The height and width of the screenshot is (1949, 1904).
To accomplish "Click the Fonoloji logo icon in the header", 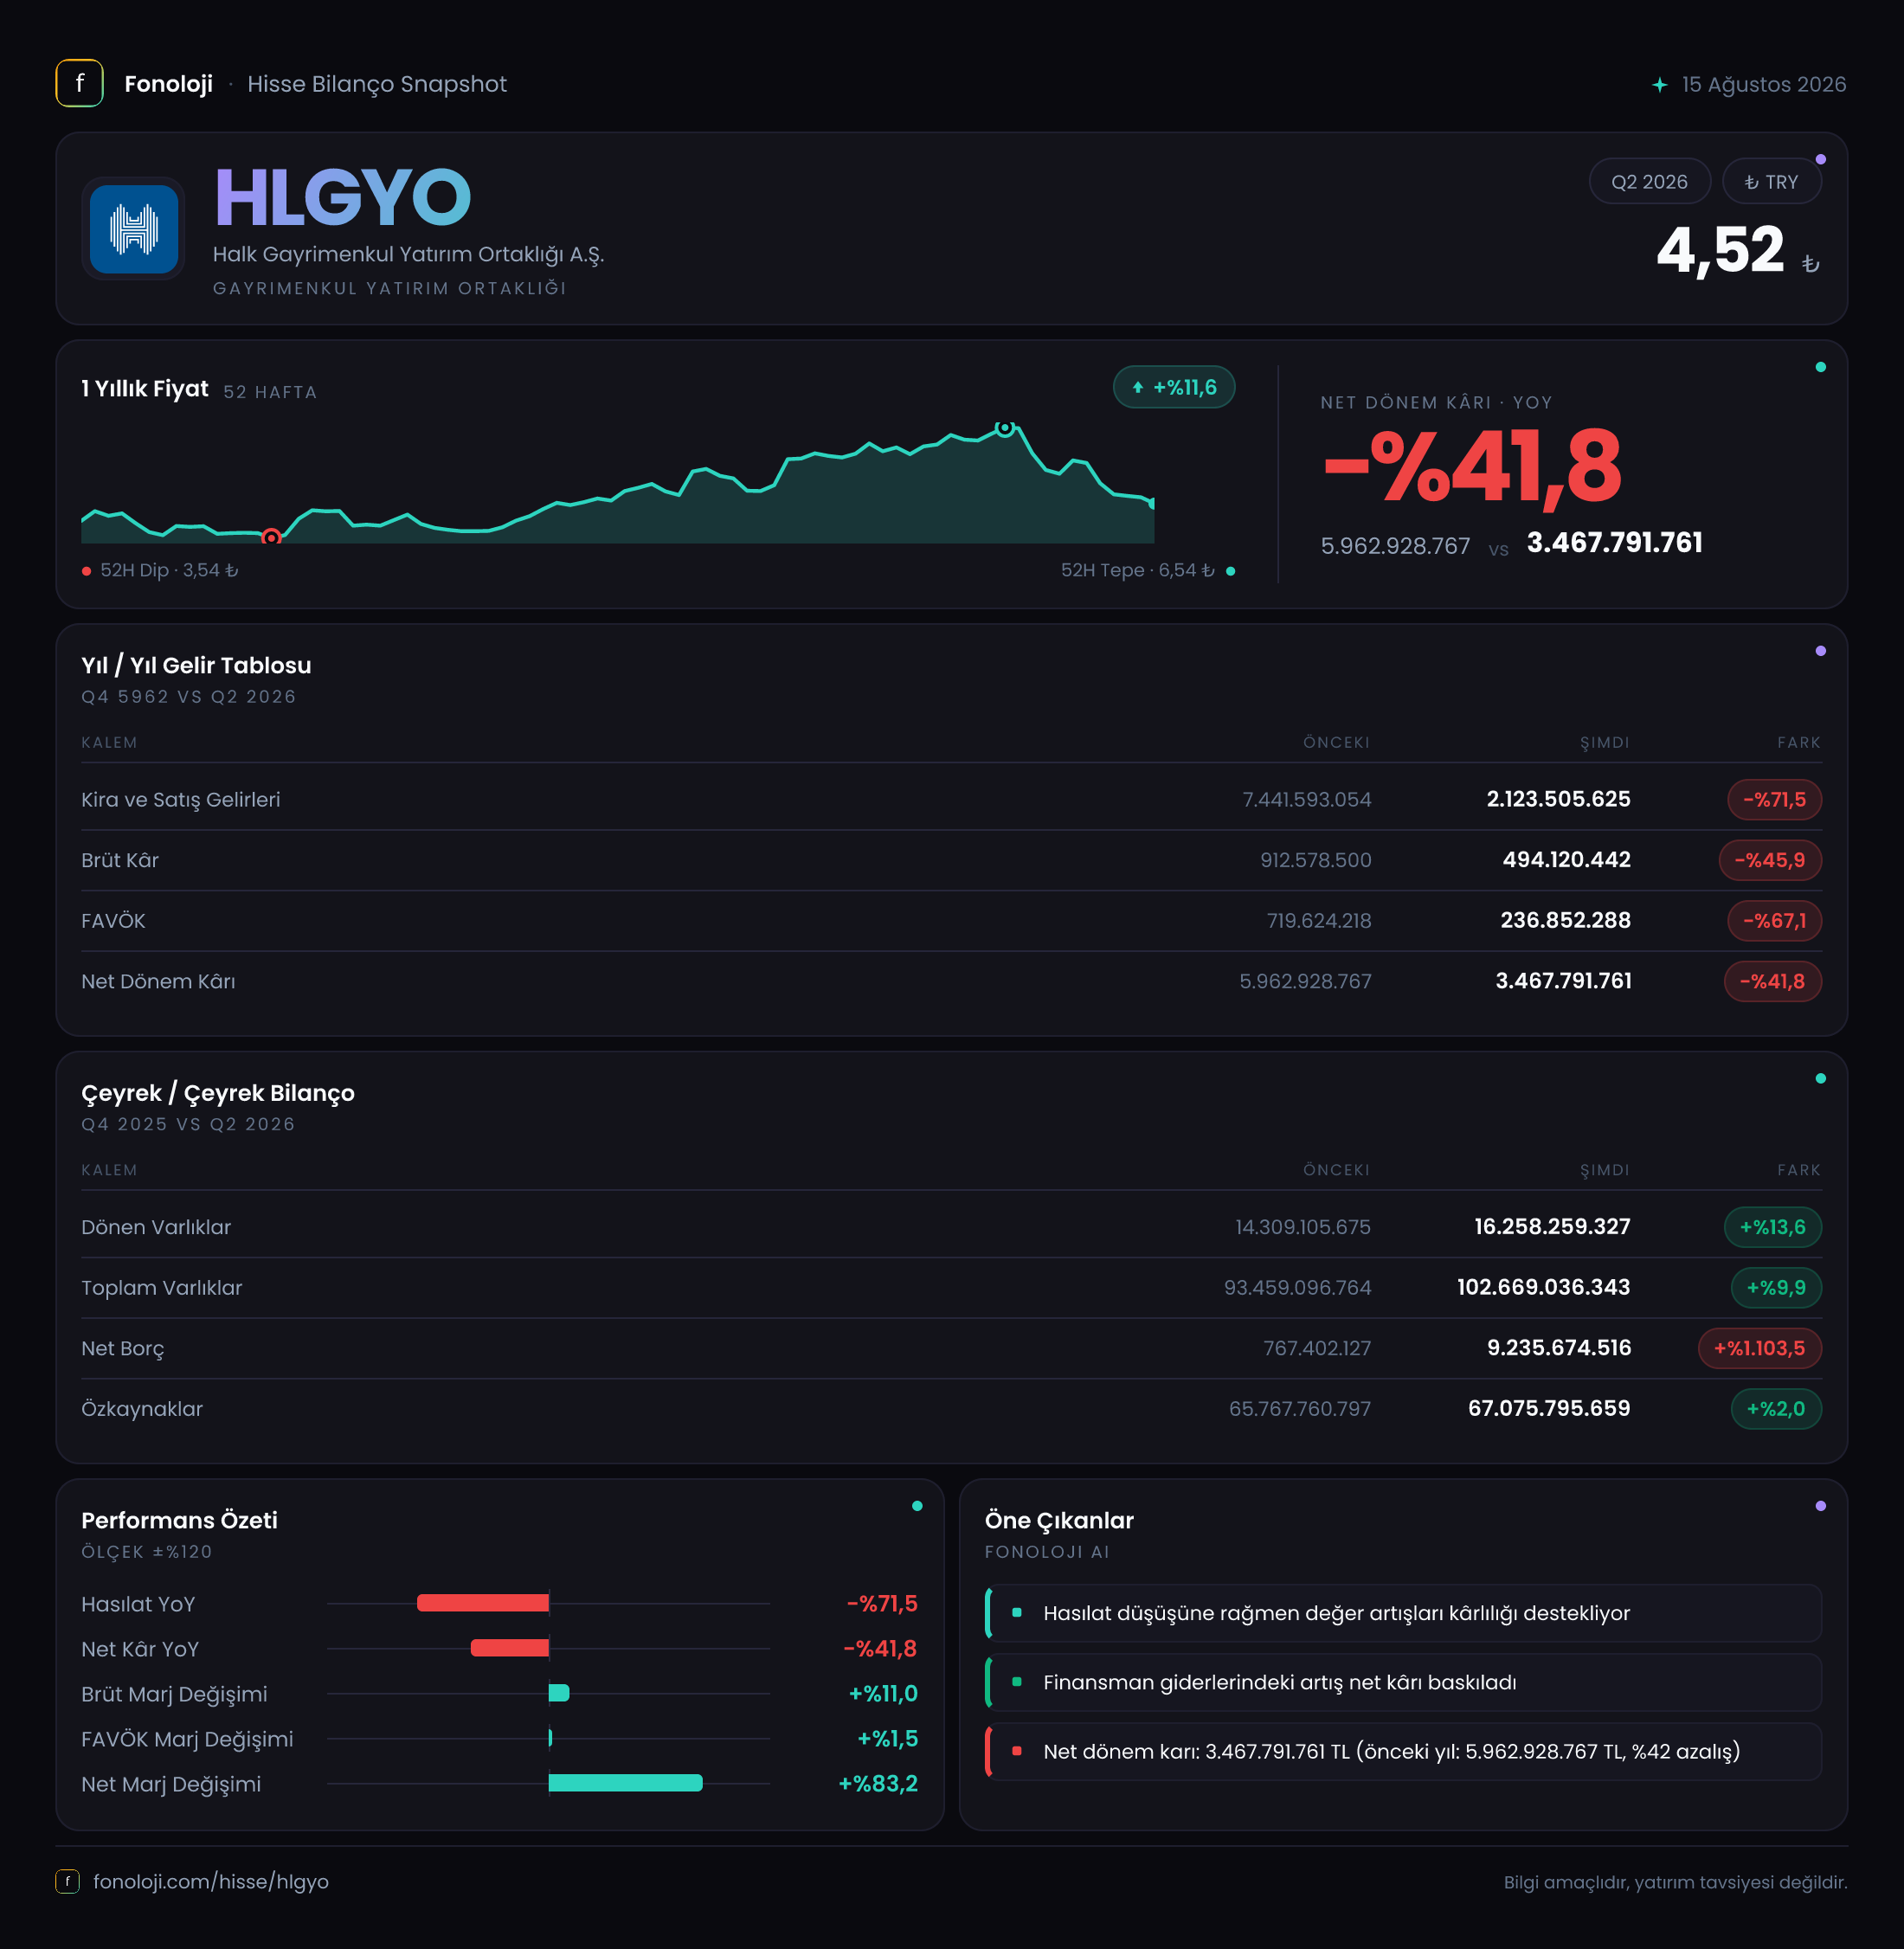I will [79, 83].
